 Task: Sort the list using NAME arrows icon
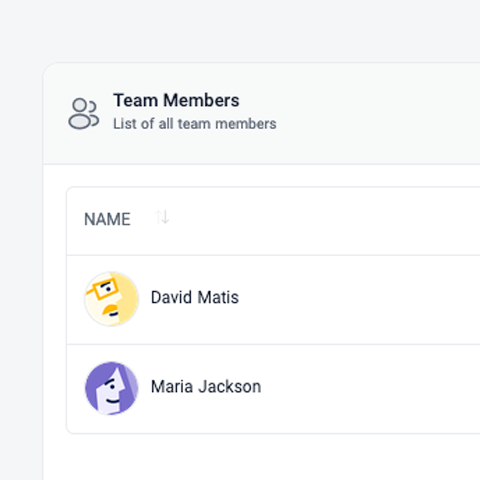[162, 217]
